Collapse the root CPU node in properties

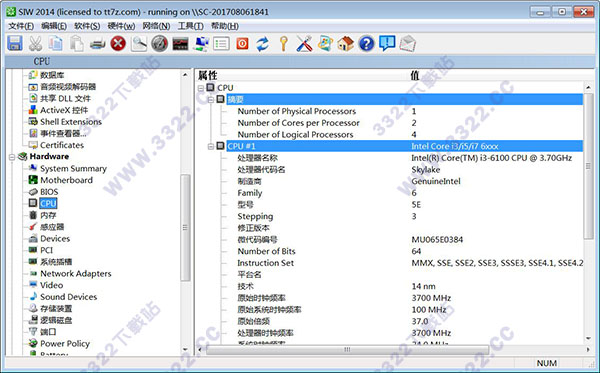[201, 88]
